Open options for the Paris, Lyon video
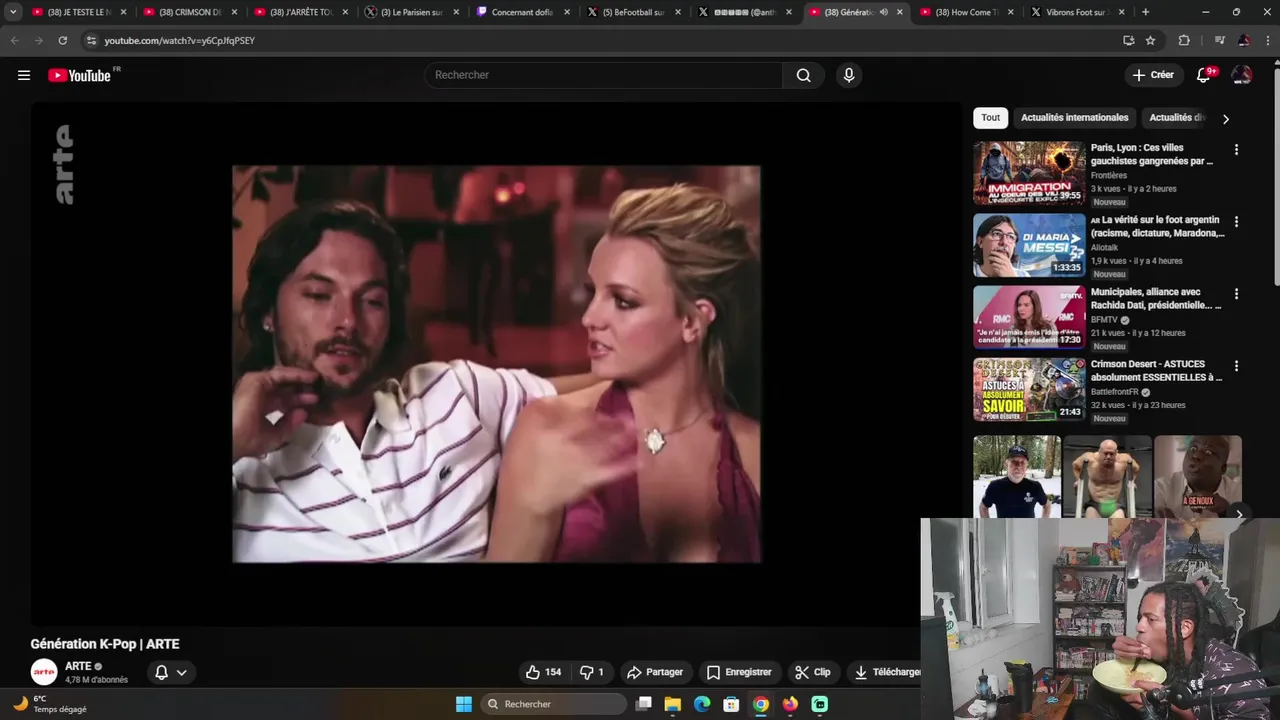Screen dimensions: 1280x720 pyautogui.click(x=1236, y=150)
